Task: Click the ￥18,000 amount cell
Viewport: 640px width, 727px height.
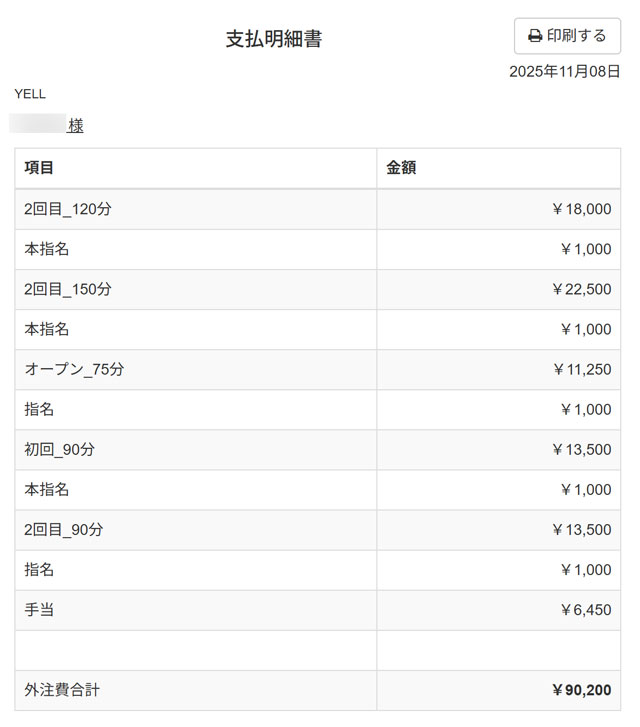Action: (581, 209)
